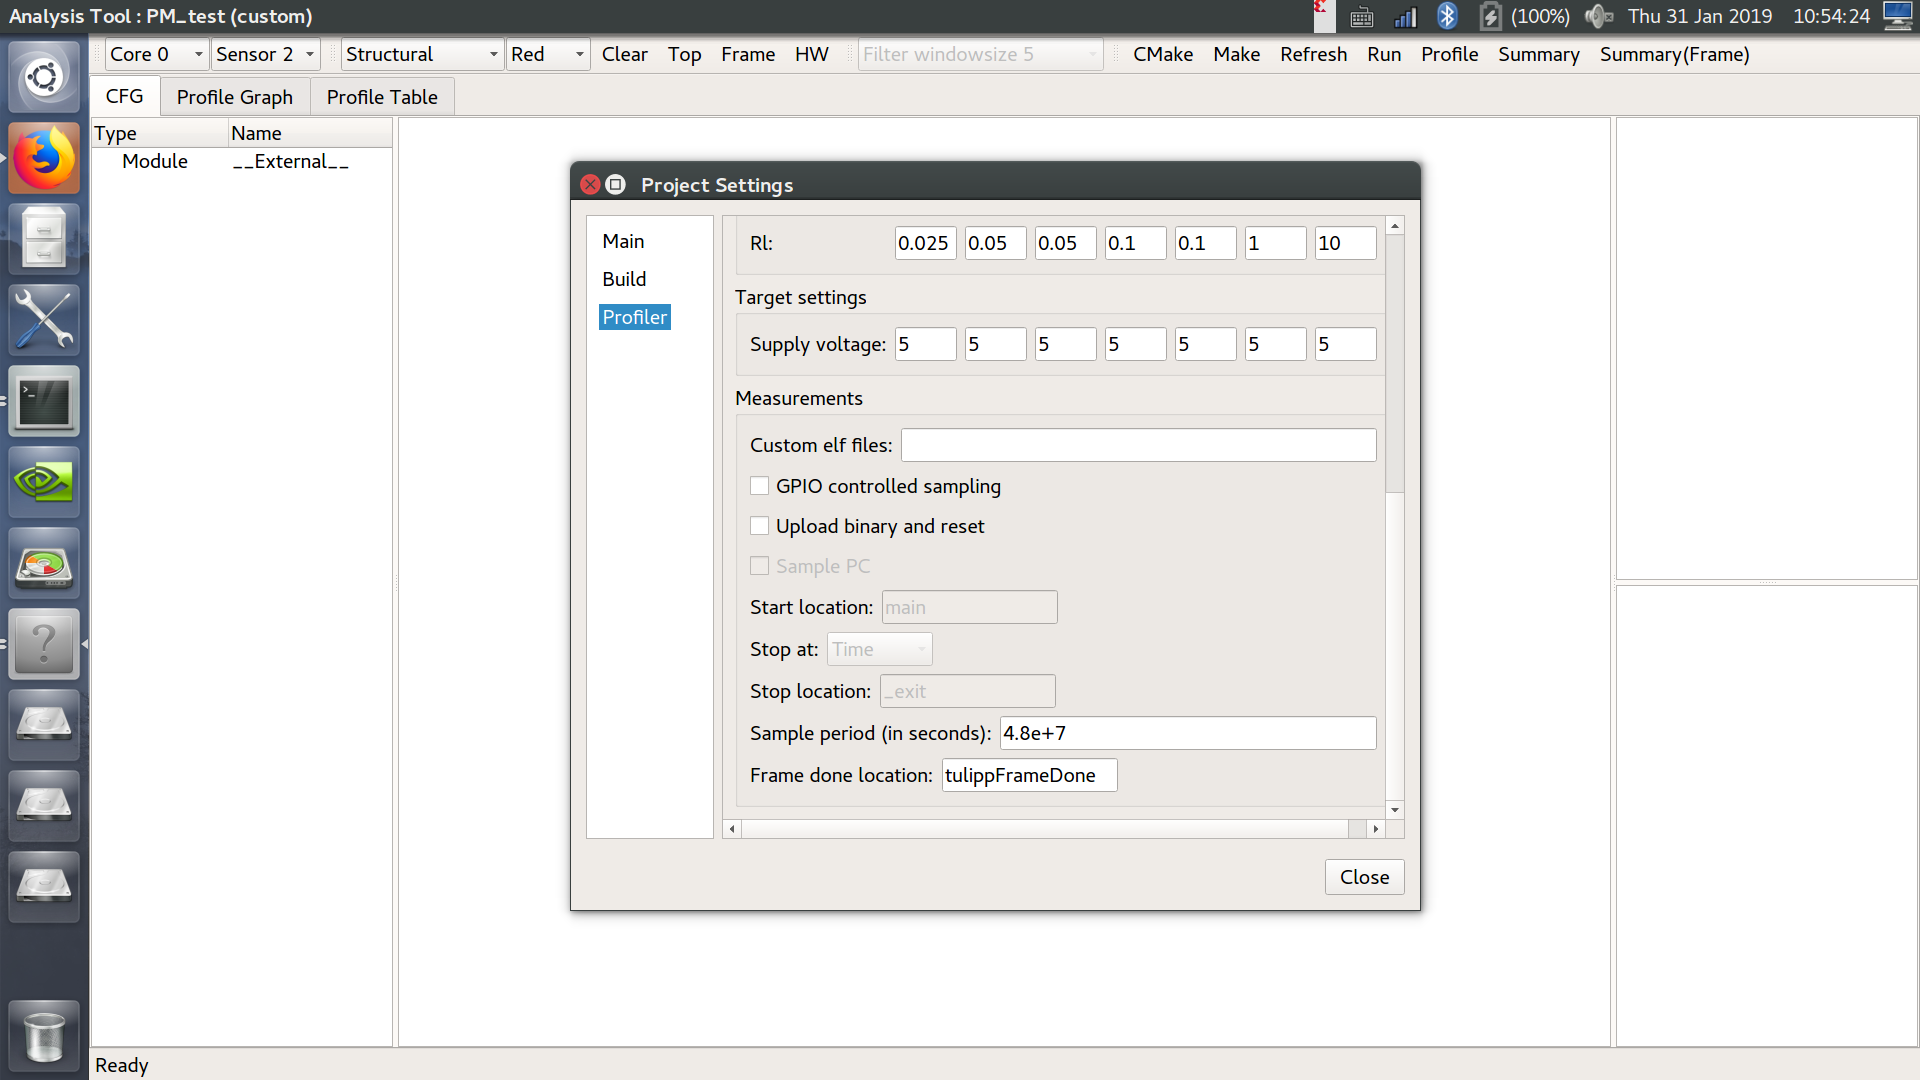The image size is (1920, 1080).
Task: Click the settings horizontal scrollbar
Action: [x=1044, y=829]
